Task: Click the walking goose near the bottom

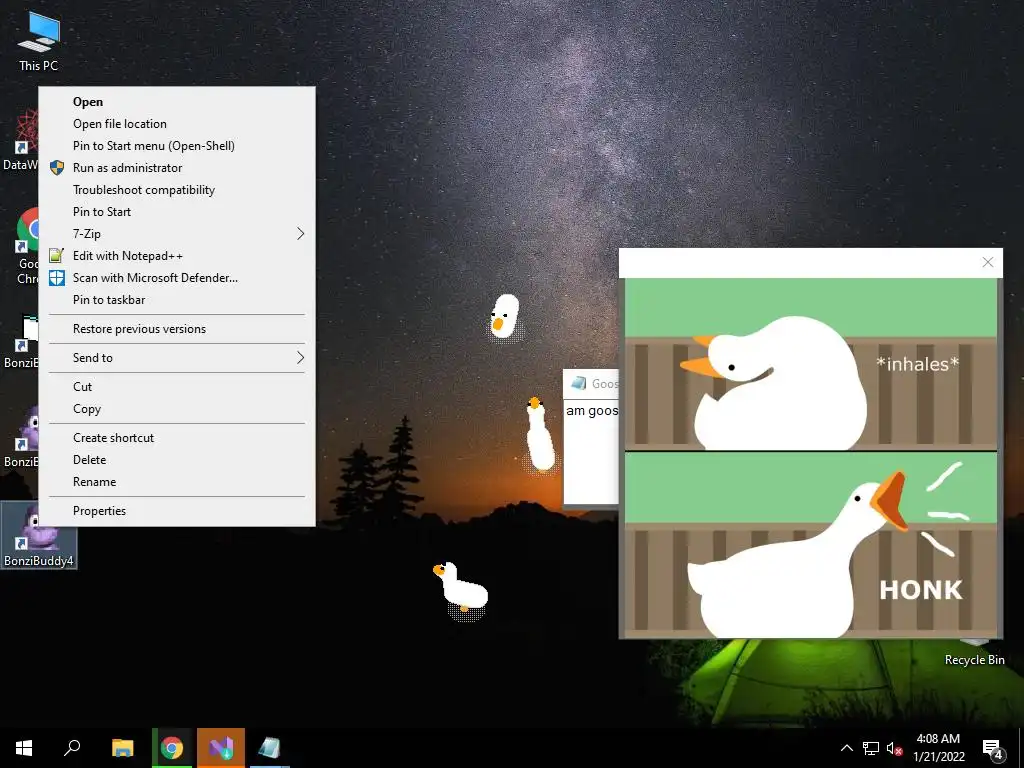Action: tap(461, 586)
